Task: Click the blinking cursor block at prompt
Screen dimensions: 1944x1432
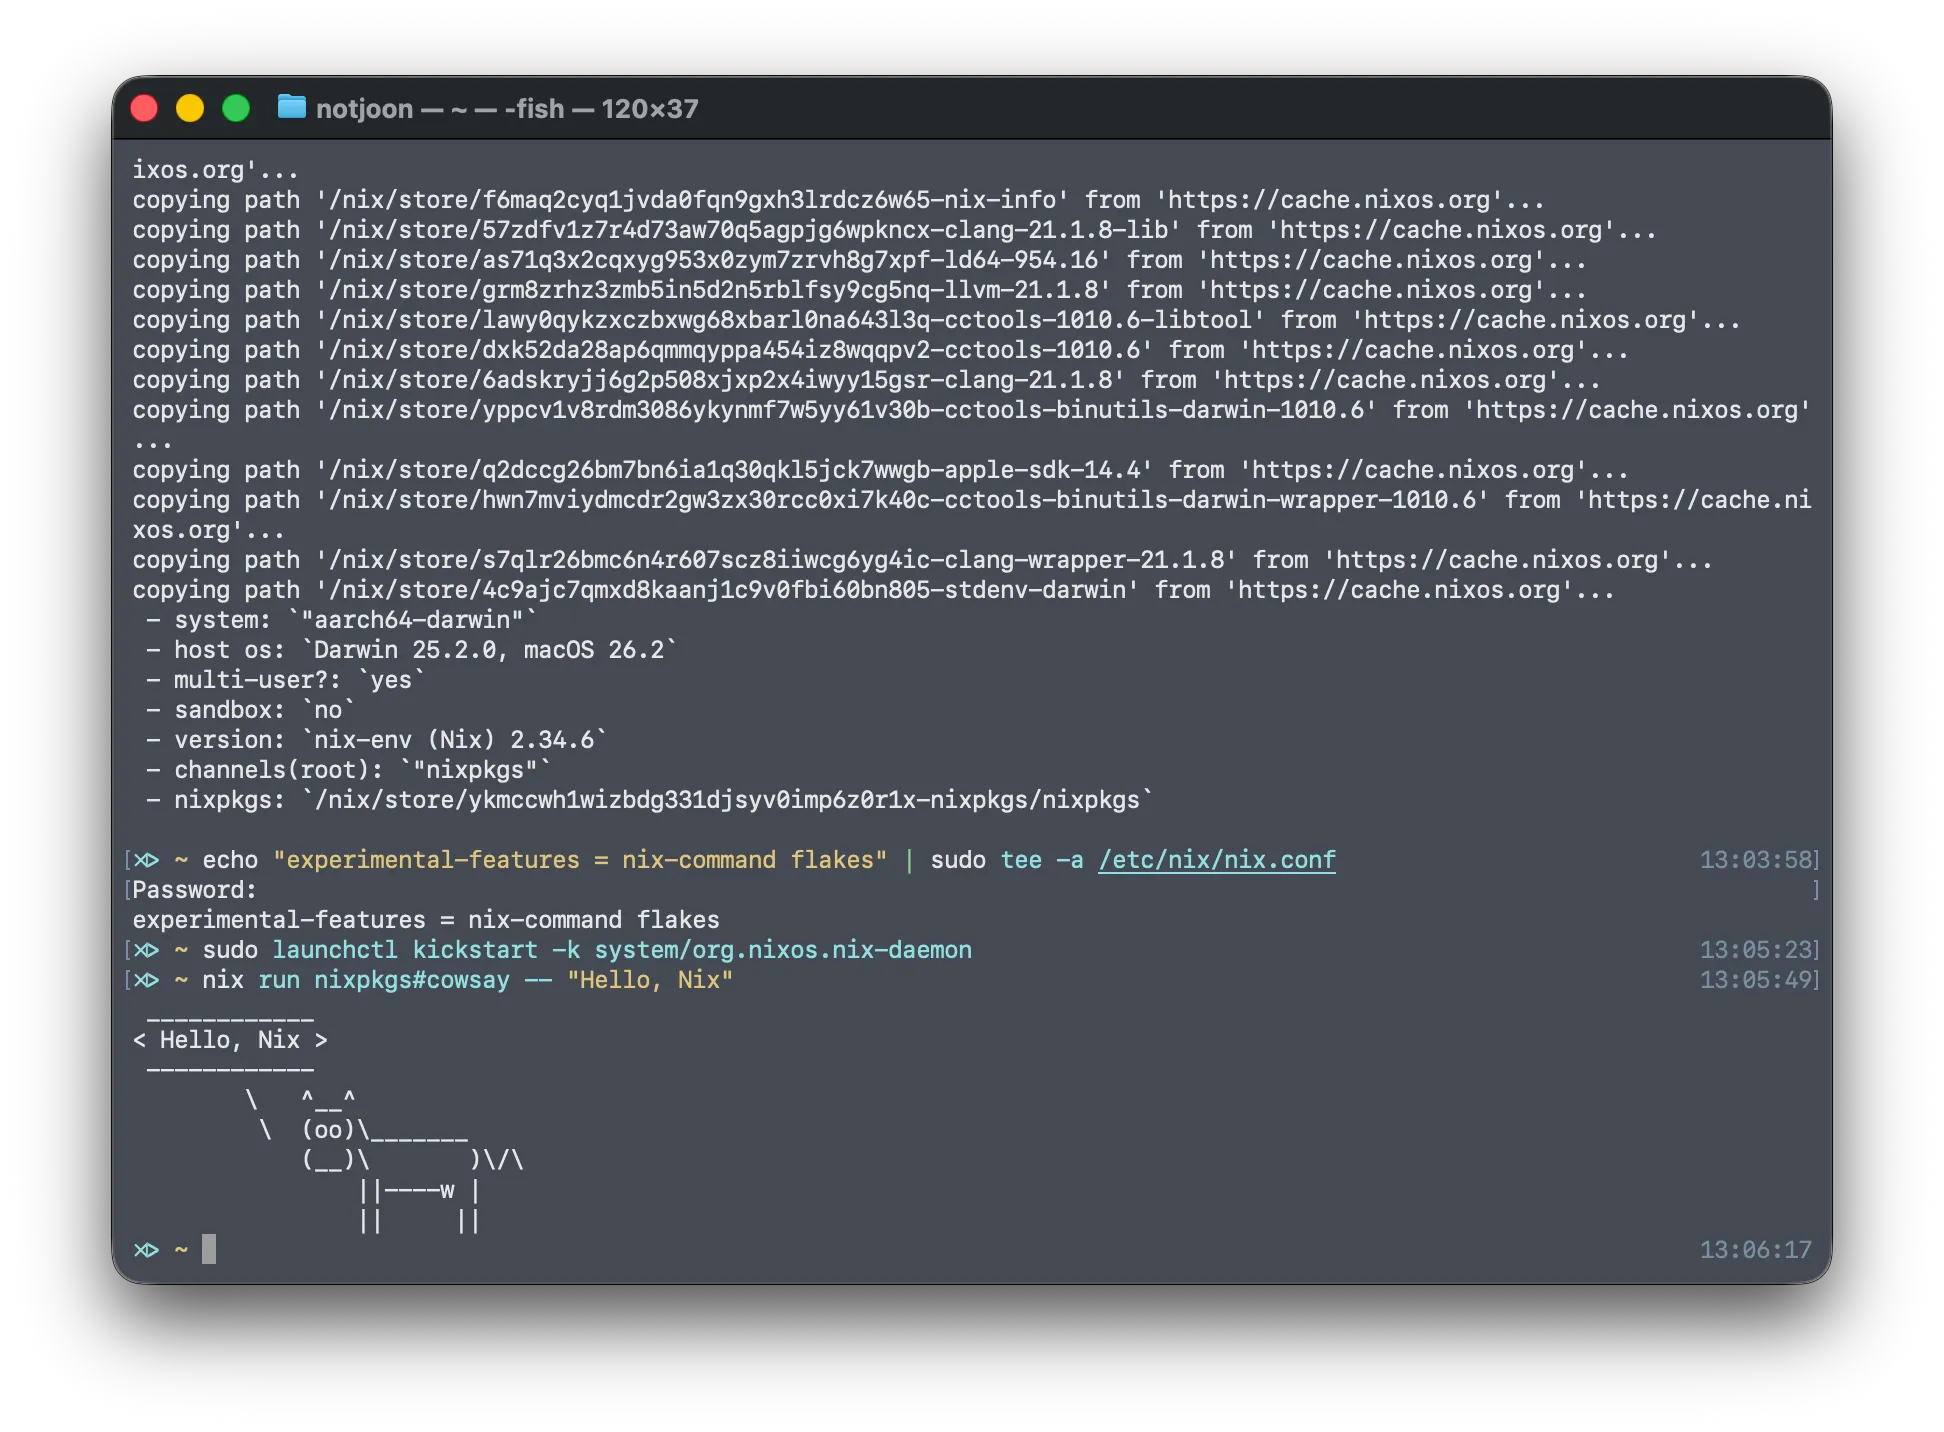Action: [209, 1249]
